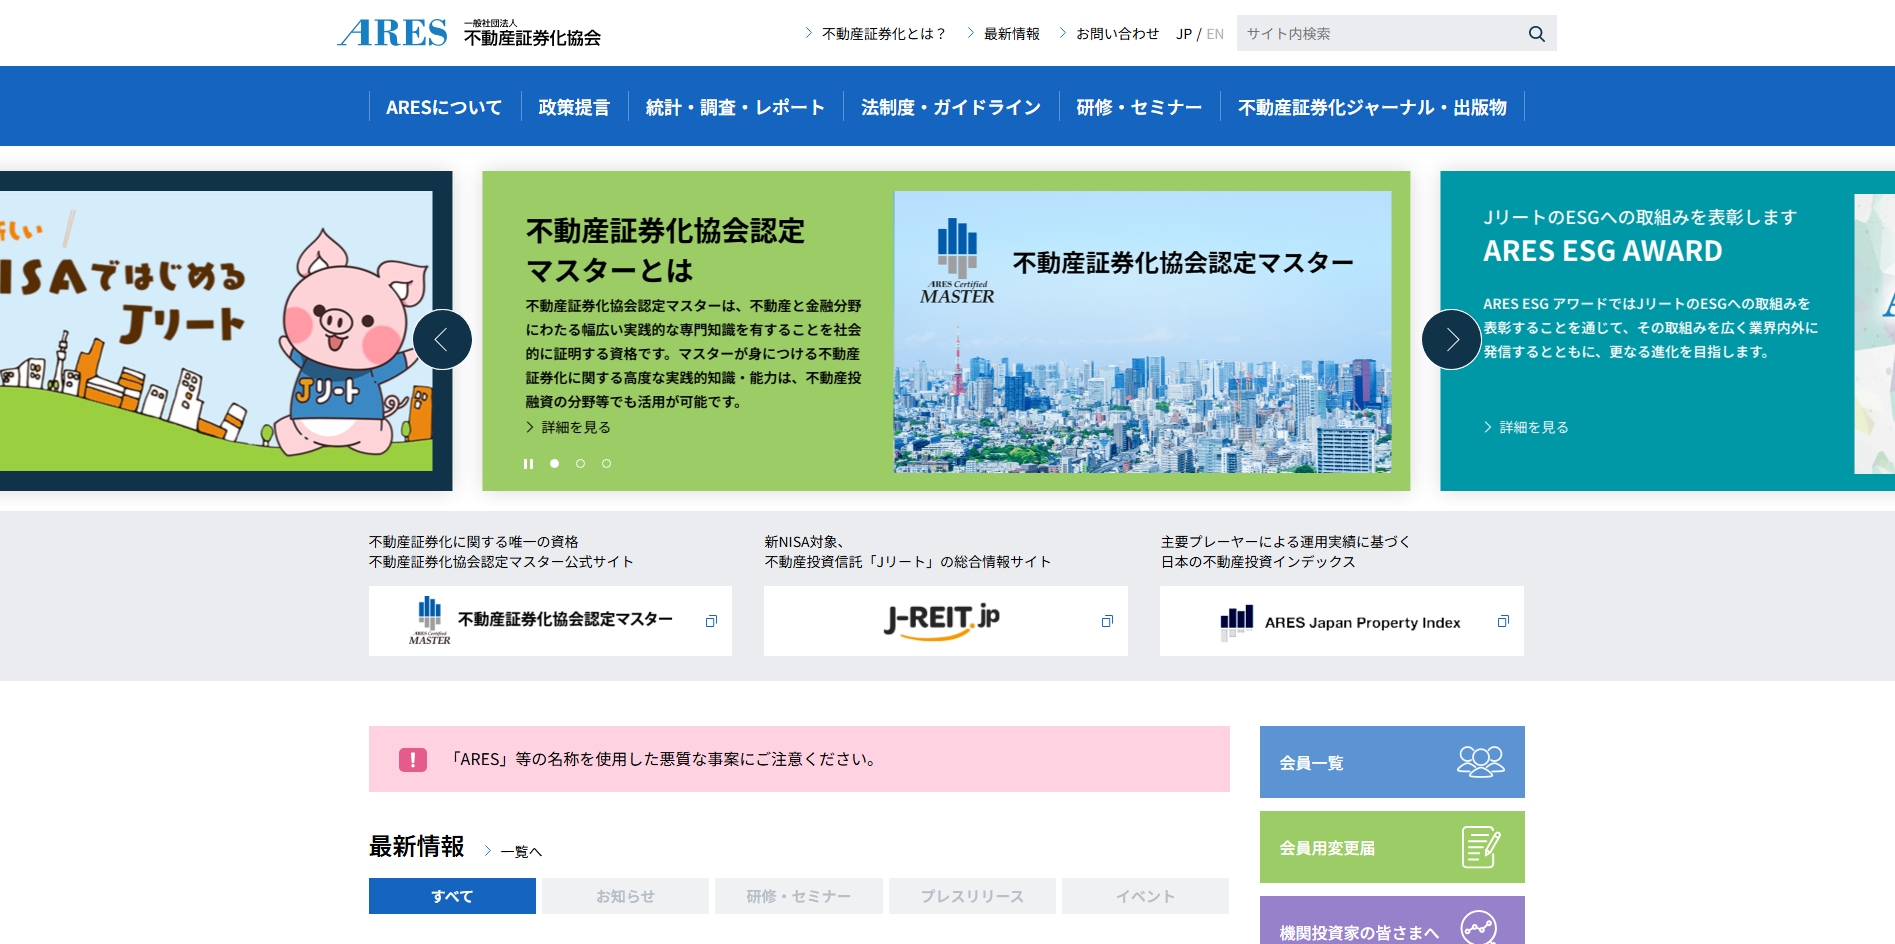Select the すべて news tab
The image size is (1895, 944).
[x=452, y=896]
